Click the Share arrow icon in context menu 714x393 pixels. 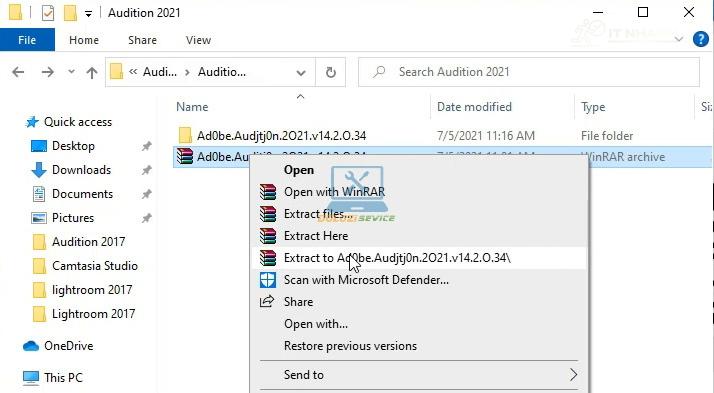pos(267,301)
